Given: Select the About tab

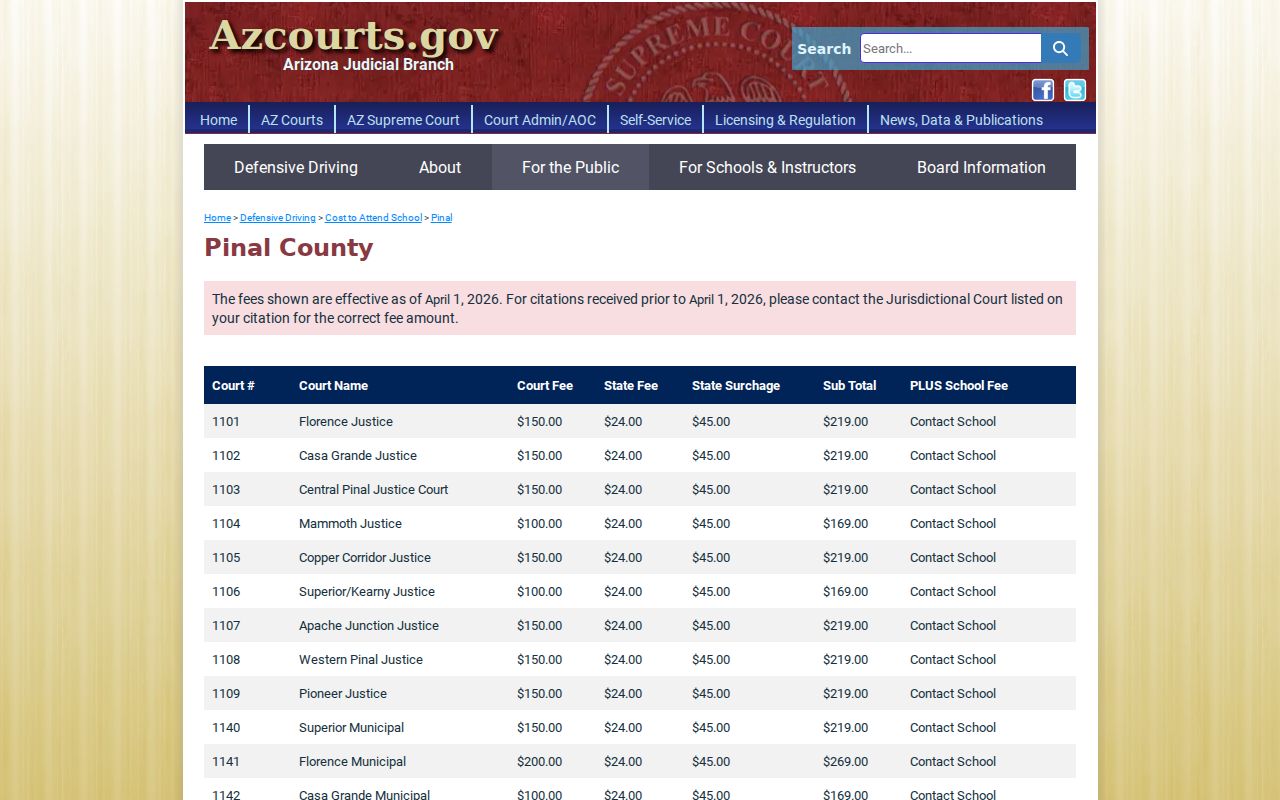Looking at the screenshot, I should (x=440, y=167).
